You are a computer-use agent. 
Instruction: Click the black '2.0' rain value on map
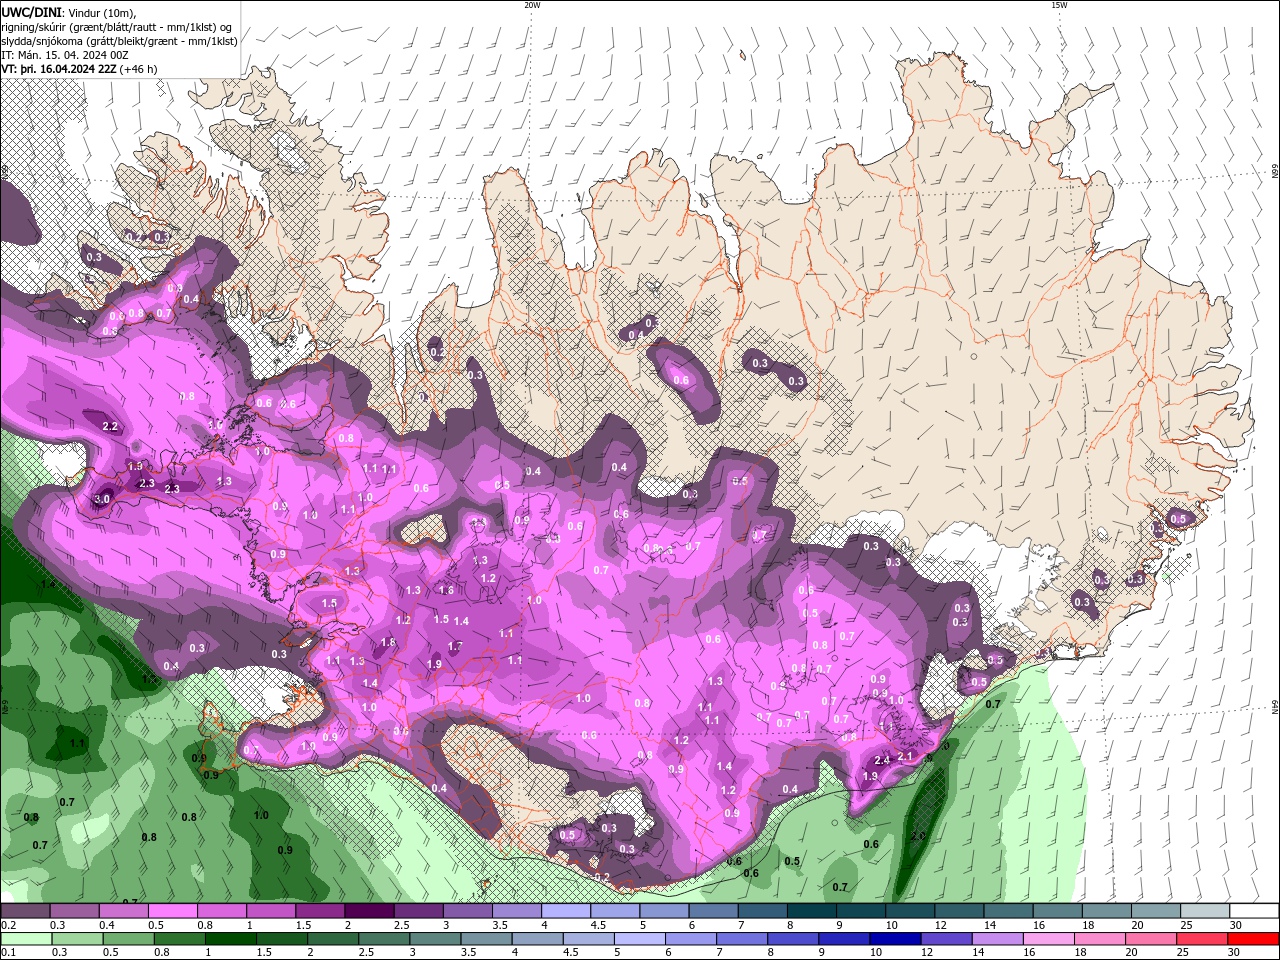(x=918, y=836)
